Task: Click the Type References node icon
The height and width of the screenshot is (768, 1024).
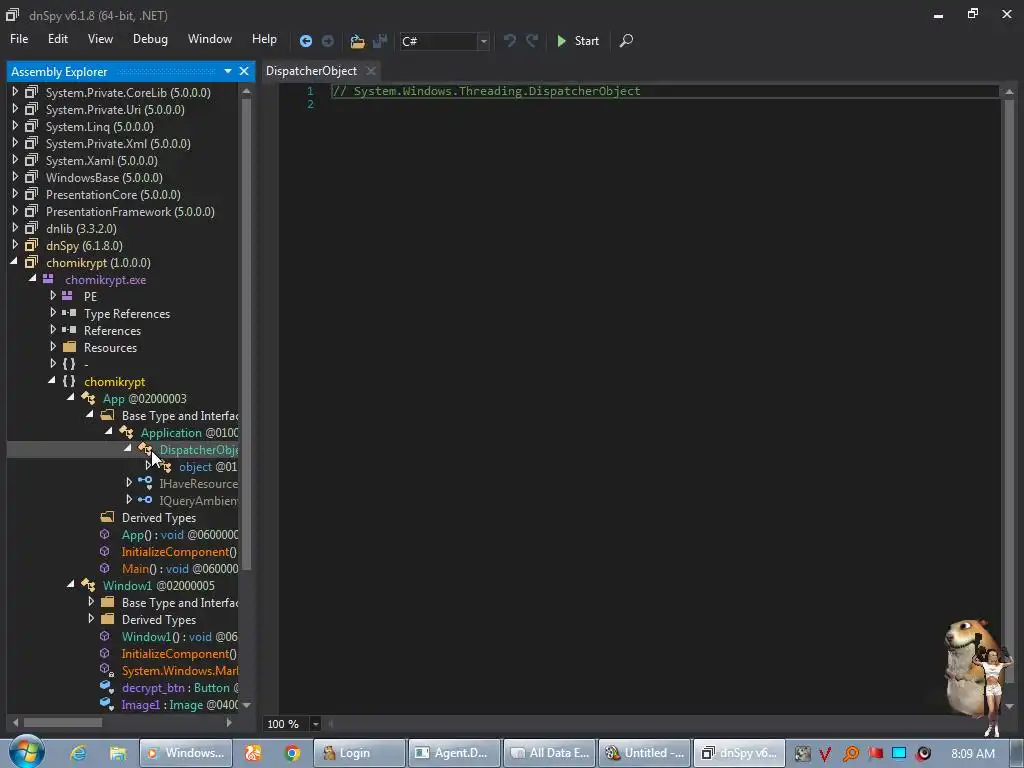Action: [x=69, y=313]
